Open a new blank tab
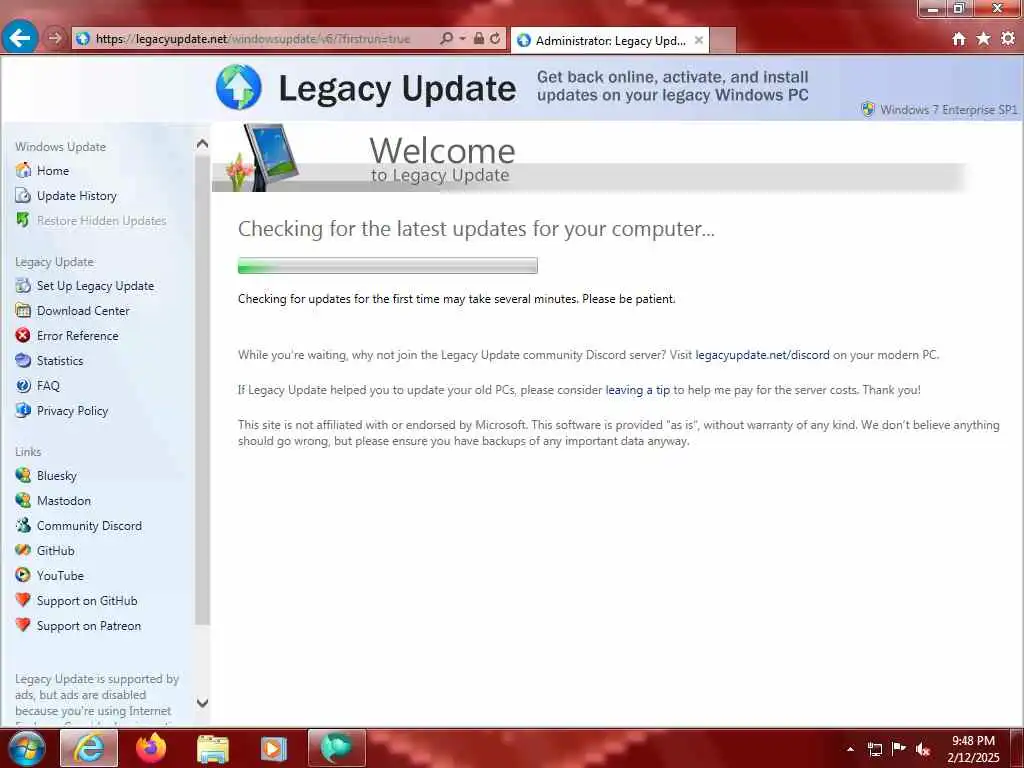The height and width of the screenshot is (768, 1024). click(x=723, y=40)
